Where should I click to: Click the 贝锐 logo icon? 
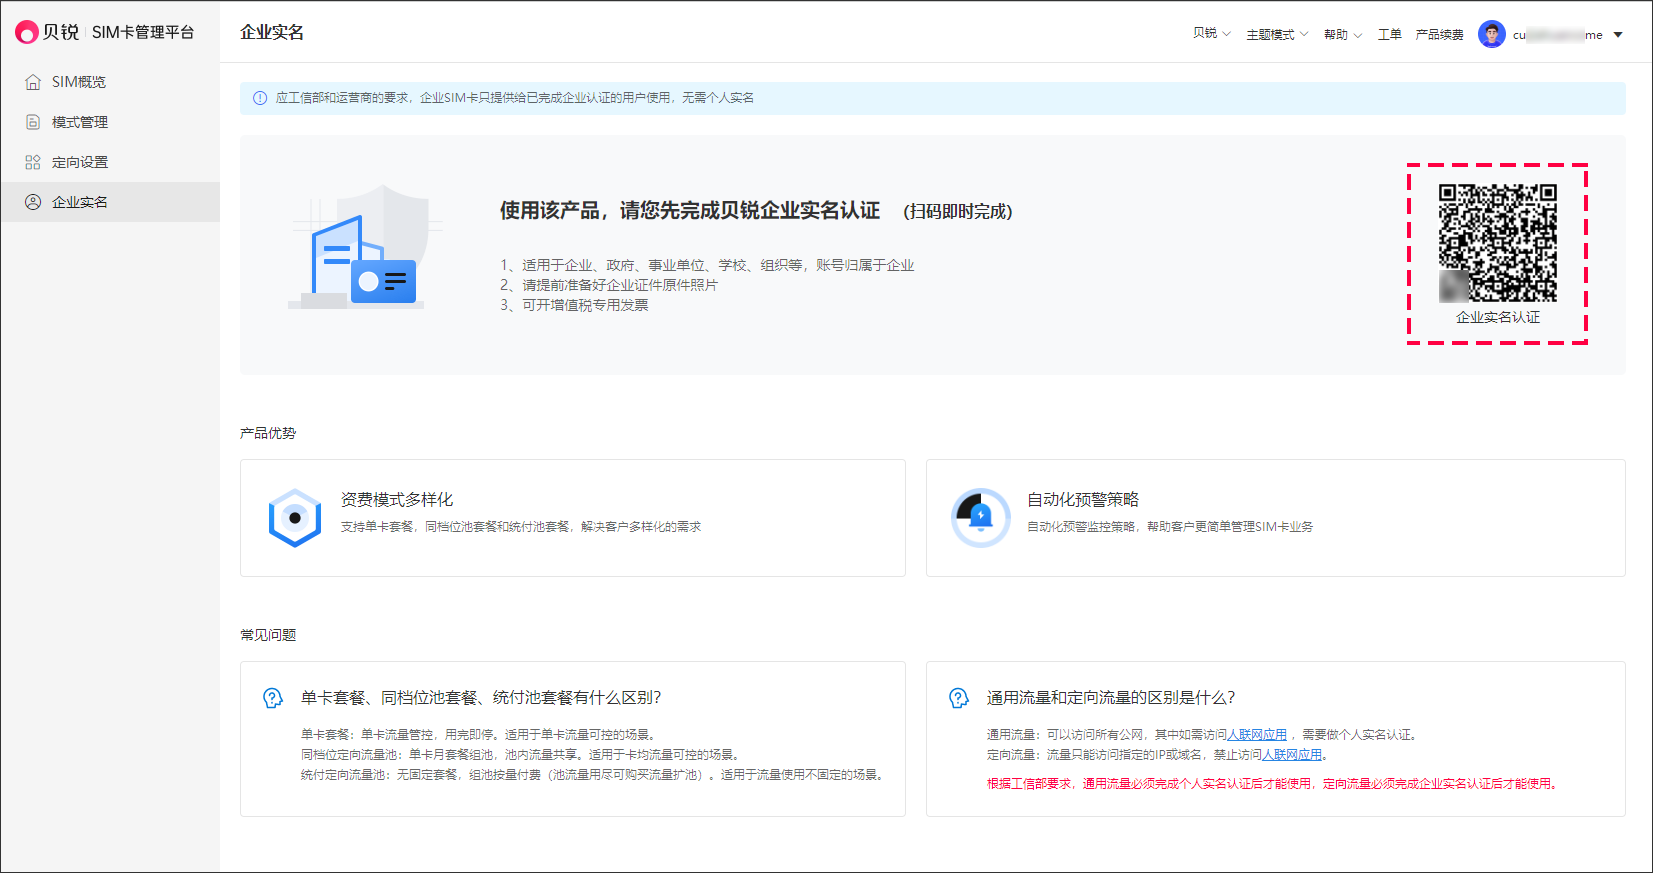27,32
